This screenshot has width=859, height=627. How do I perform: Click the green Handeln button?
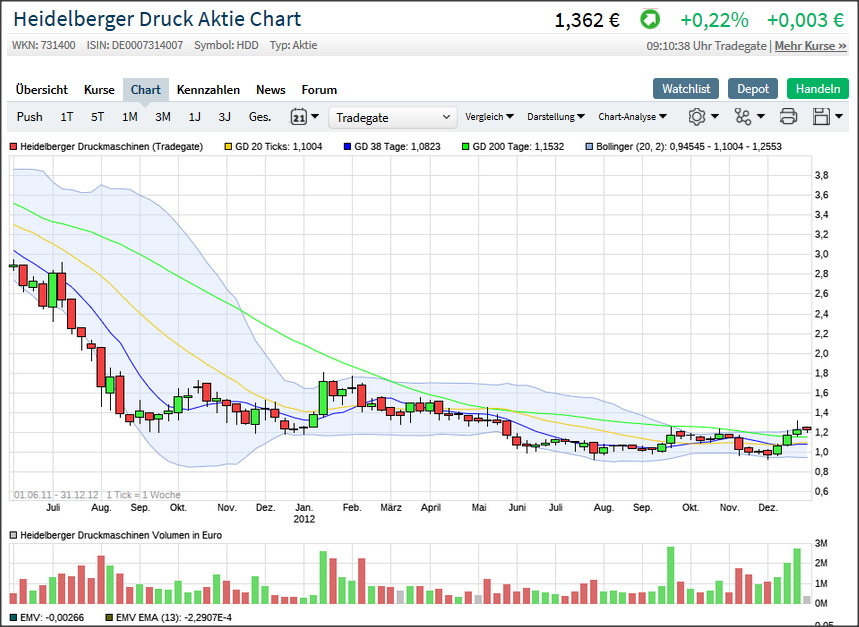point(818,89)
